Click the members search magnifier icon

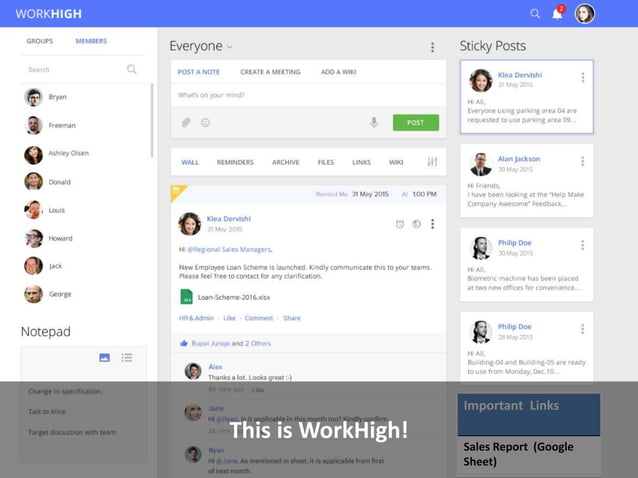pos(131,69)
